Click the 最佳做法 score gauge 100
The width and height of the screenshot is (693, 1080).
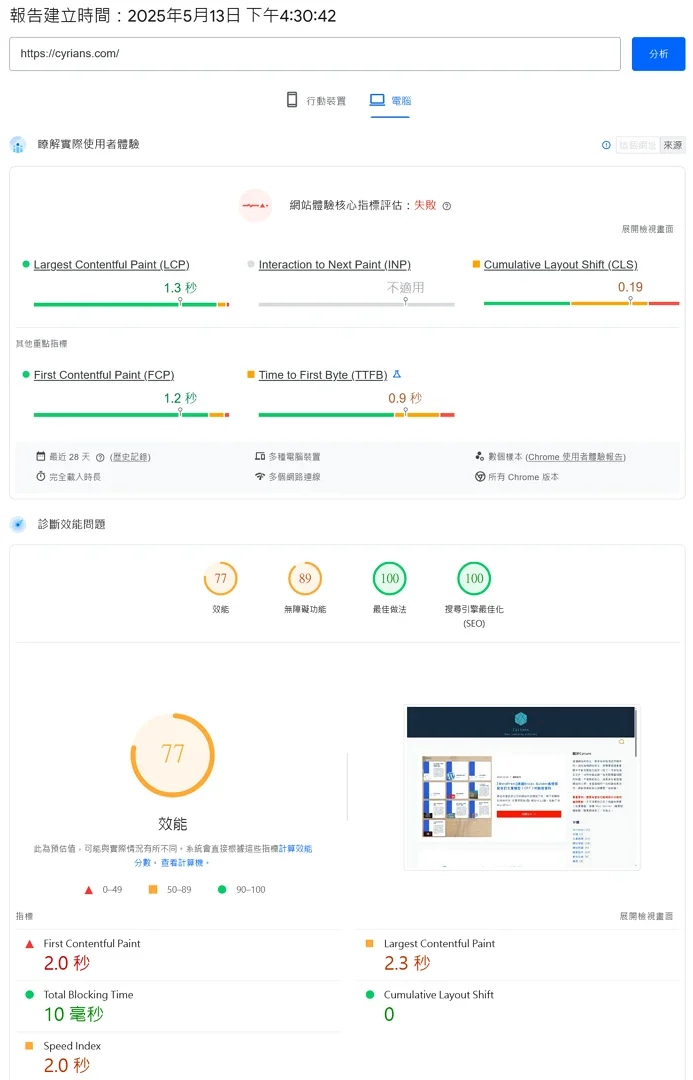tap(389, 579)
